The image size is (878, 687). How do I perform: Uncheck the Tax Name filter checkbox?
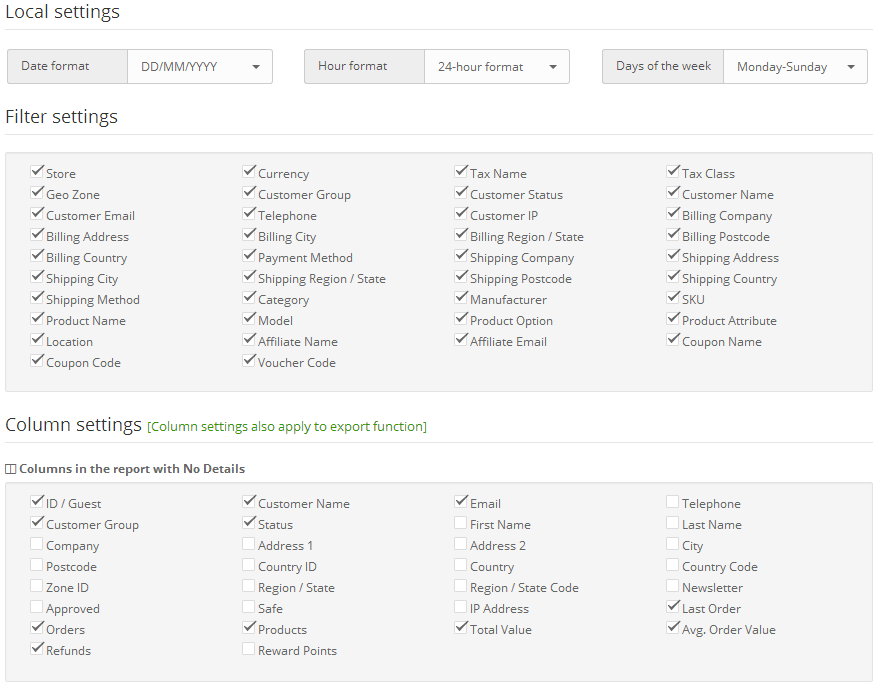pos(461,171)
